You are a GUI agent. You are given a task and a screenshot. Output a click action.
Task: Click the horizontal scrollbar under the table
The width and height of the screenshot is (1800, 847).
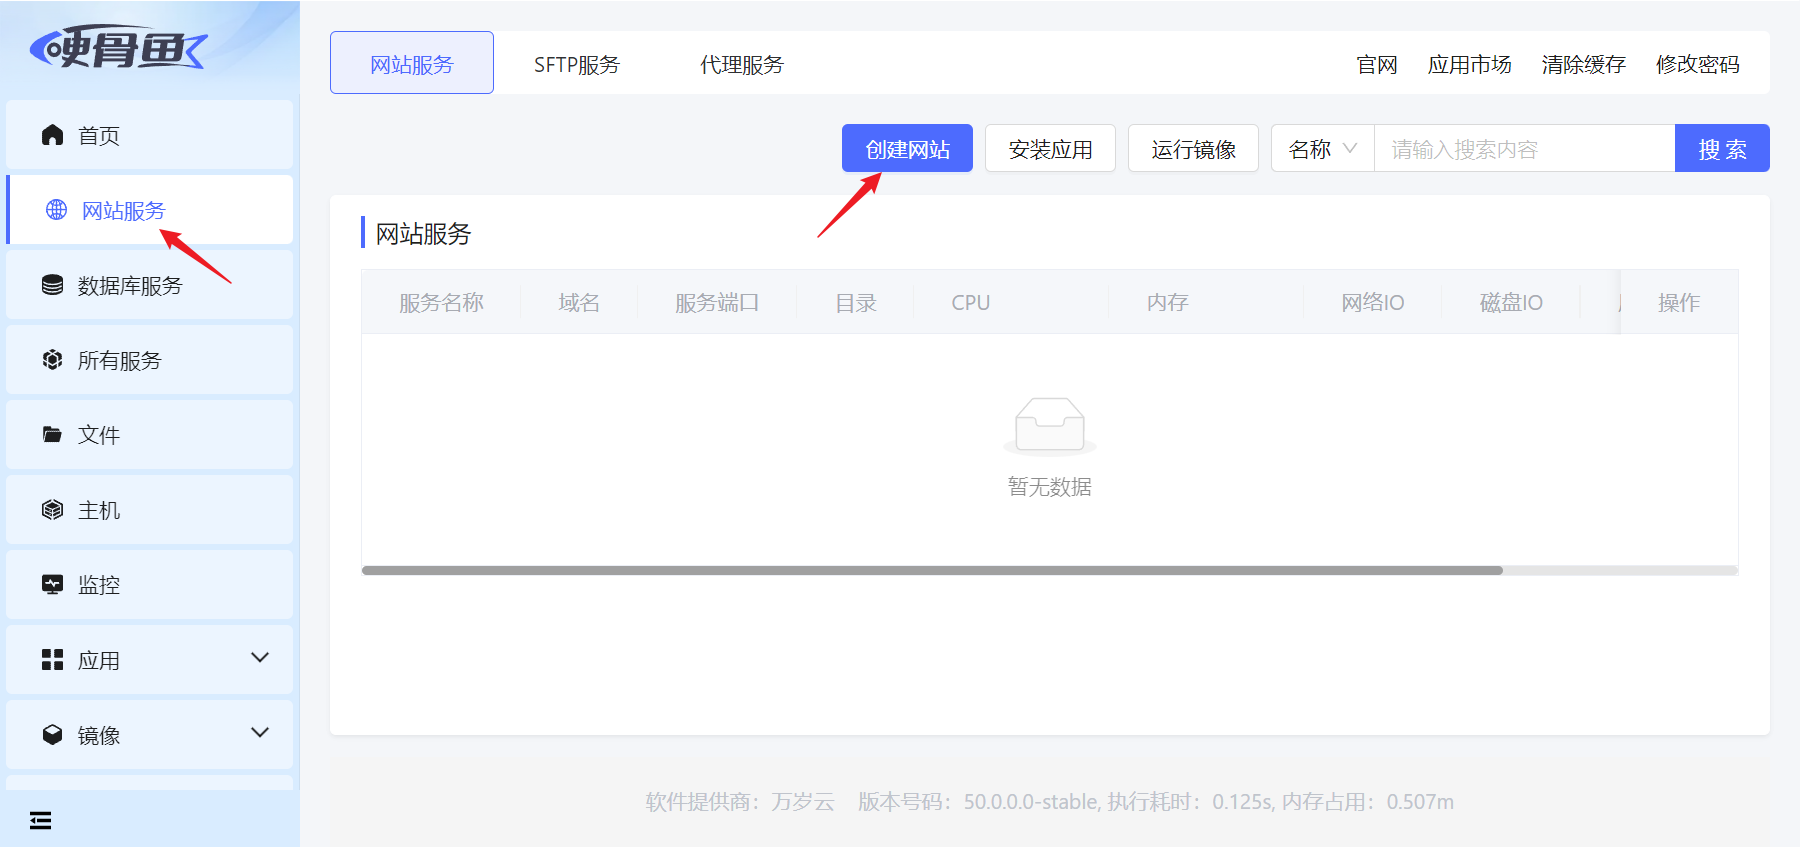point(932,570)
